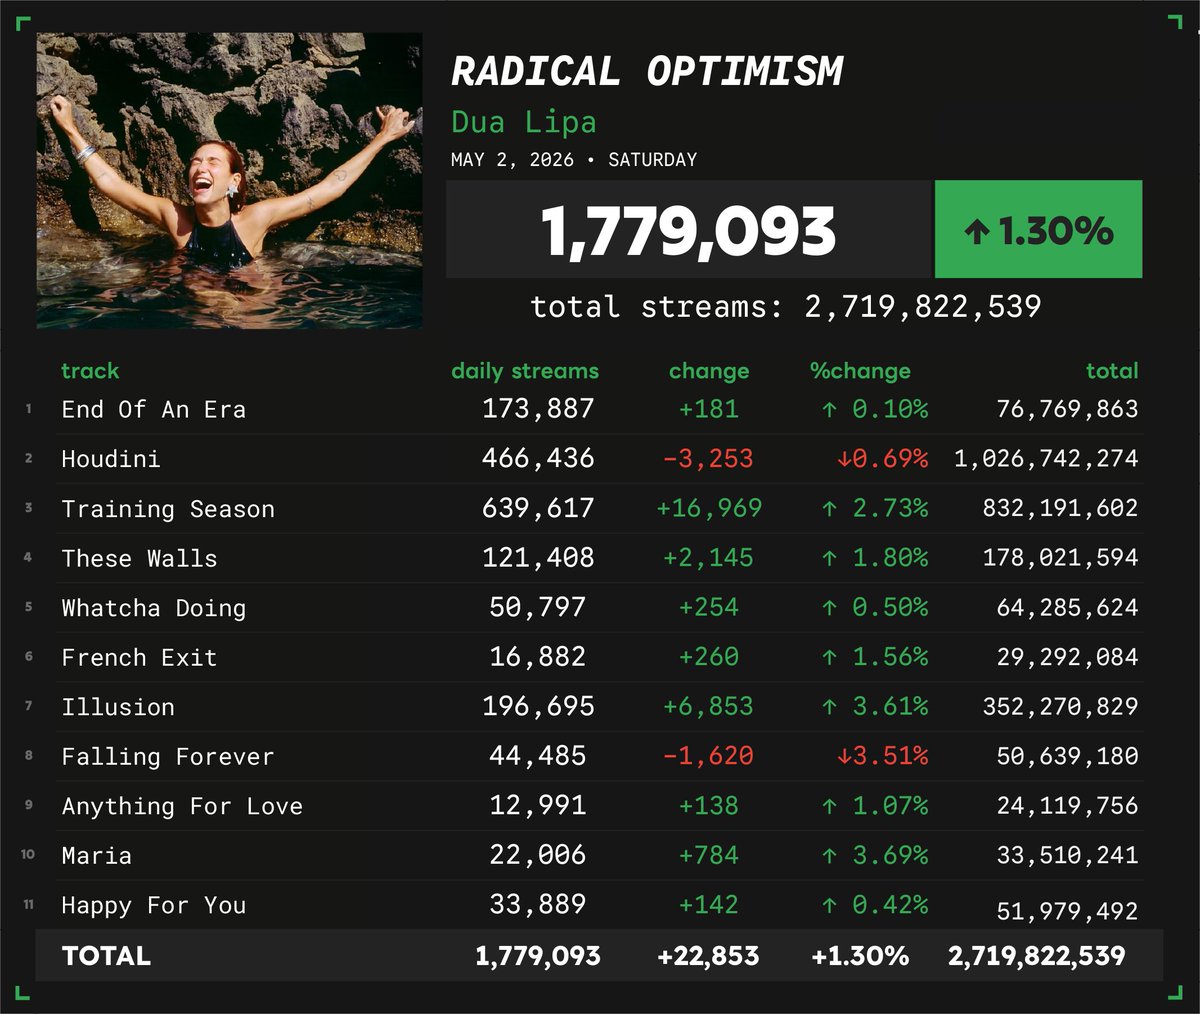Click daily streams value 16,882
Image resolution: width=1200 pixels, height=1014 pixels.
tap(538, 657)
